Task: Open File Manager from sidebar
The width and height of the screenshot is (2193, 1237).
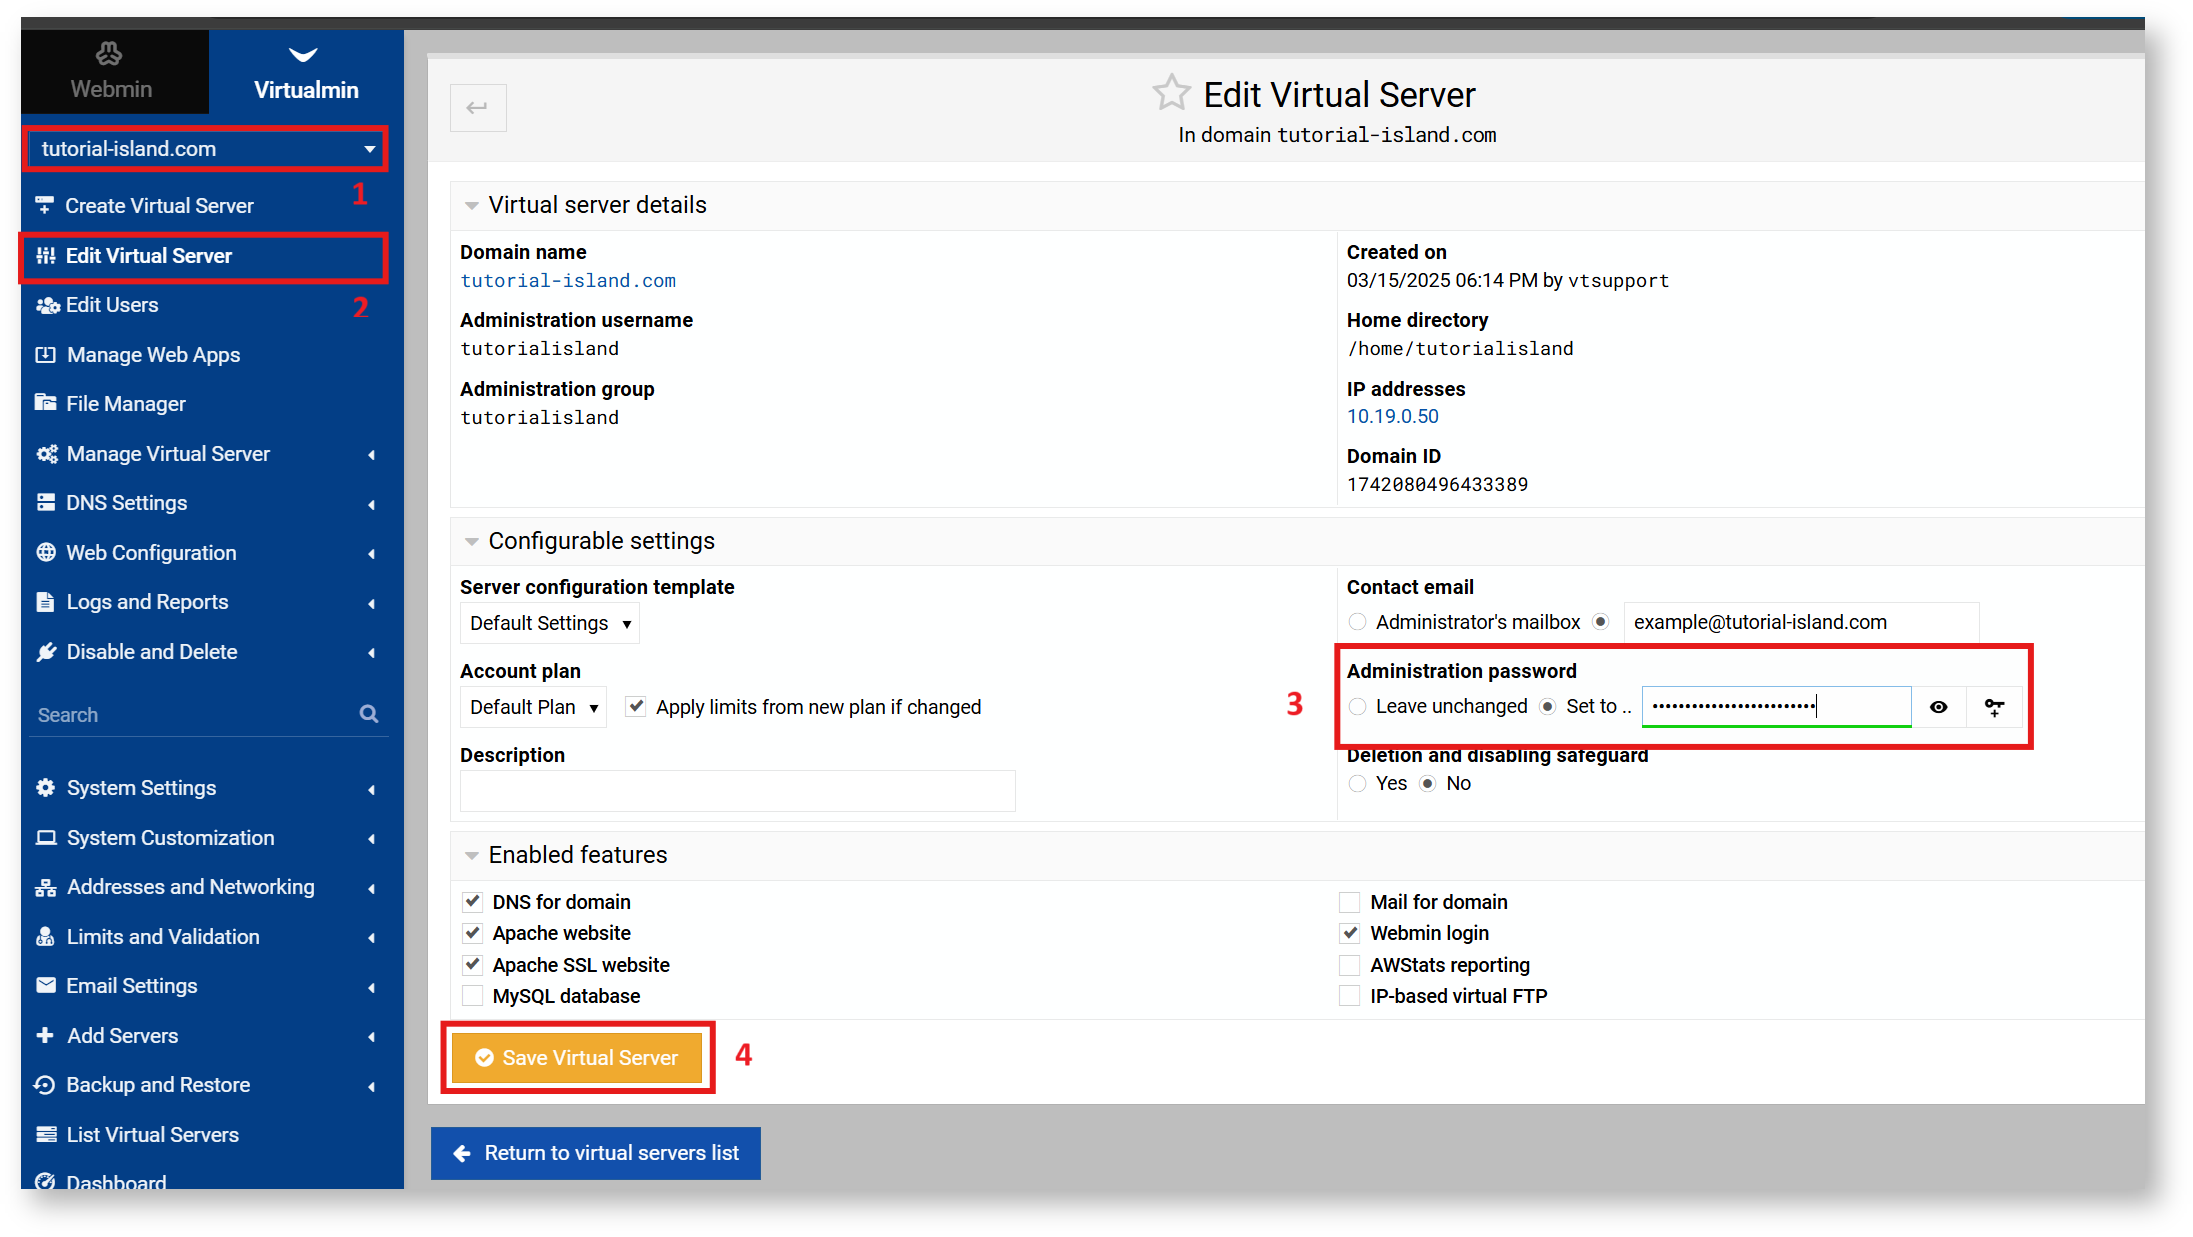Action: 126,404
